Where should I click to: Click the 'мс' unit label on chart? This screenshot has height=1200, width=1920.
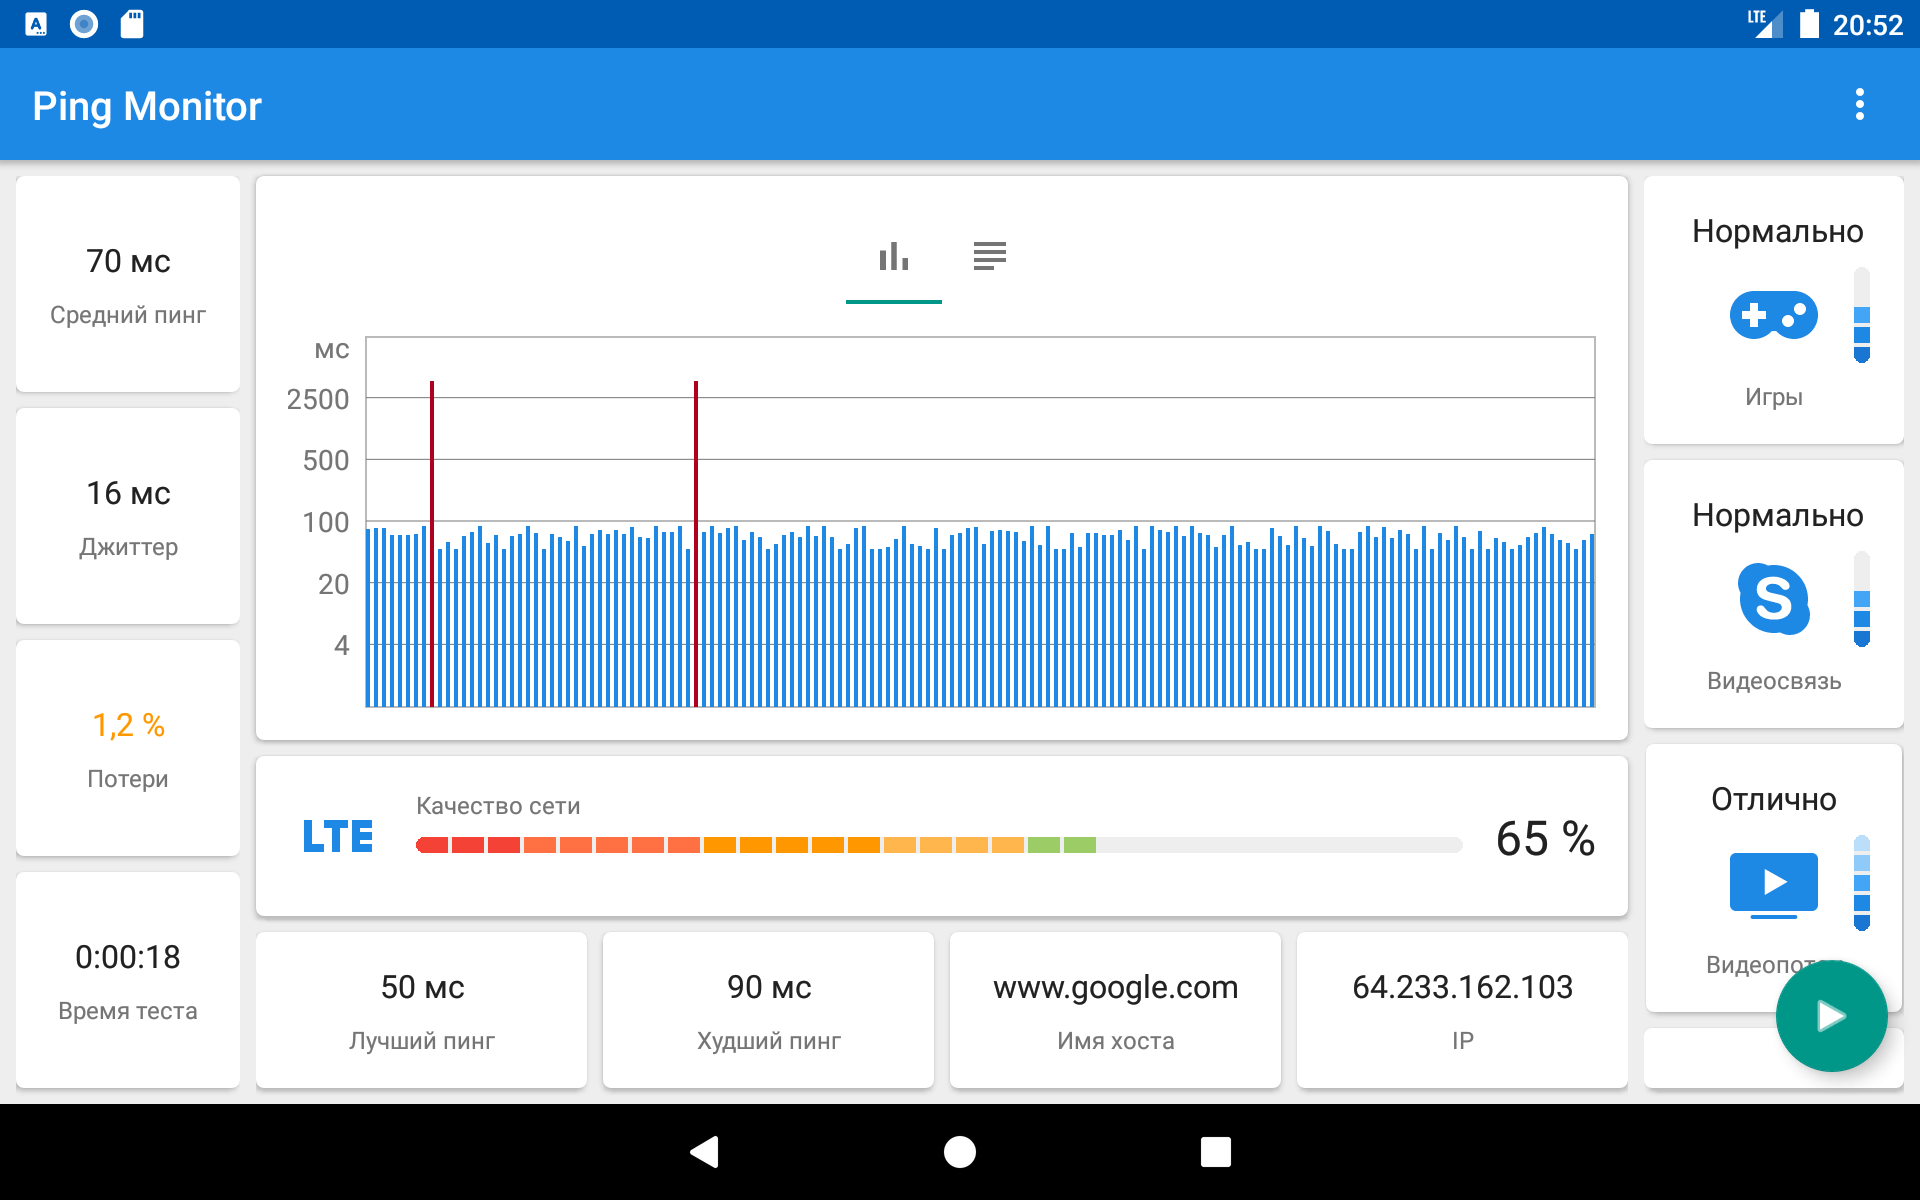[332, 350]
